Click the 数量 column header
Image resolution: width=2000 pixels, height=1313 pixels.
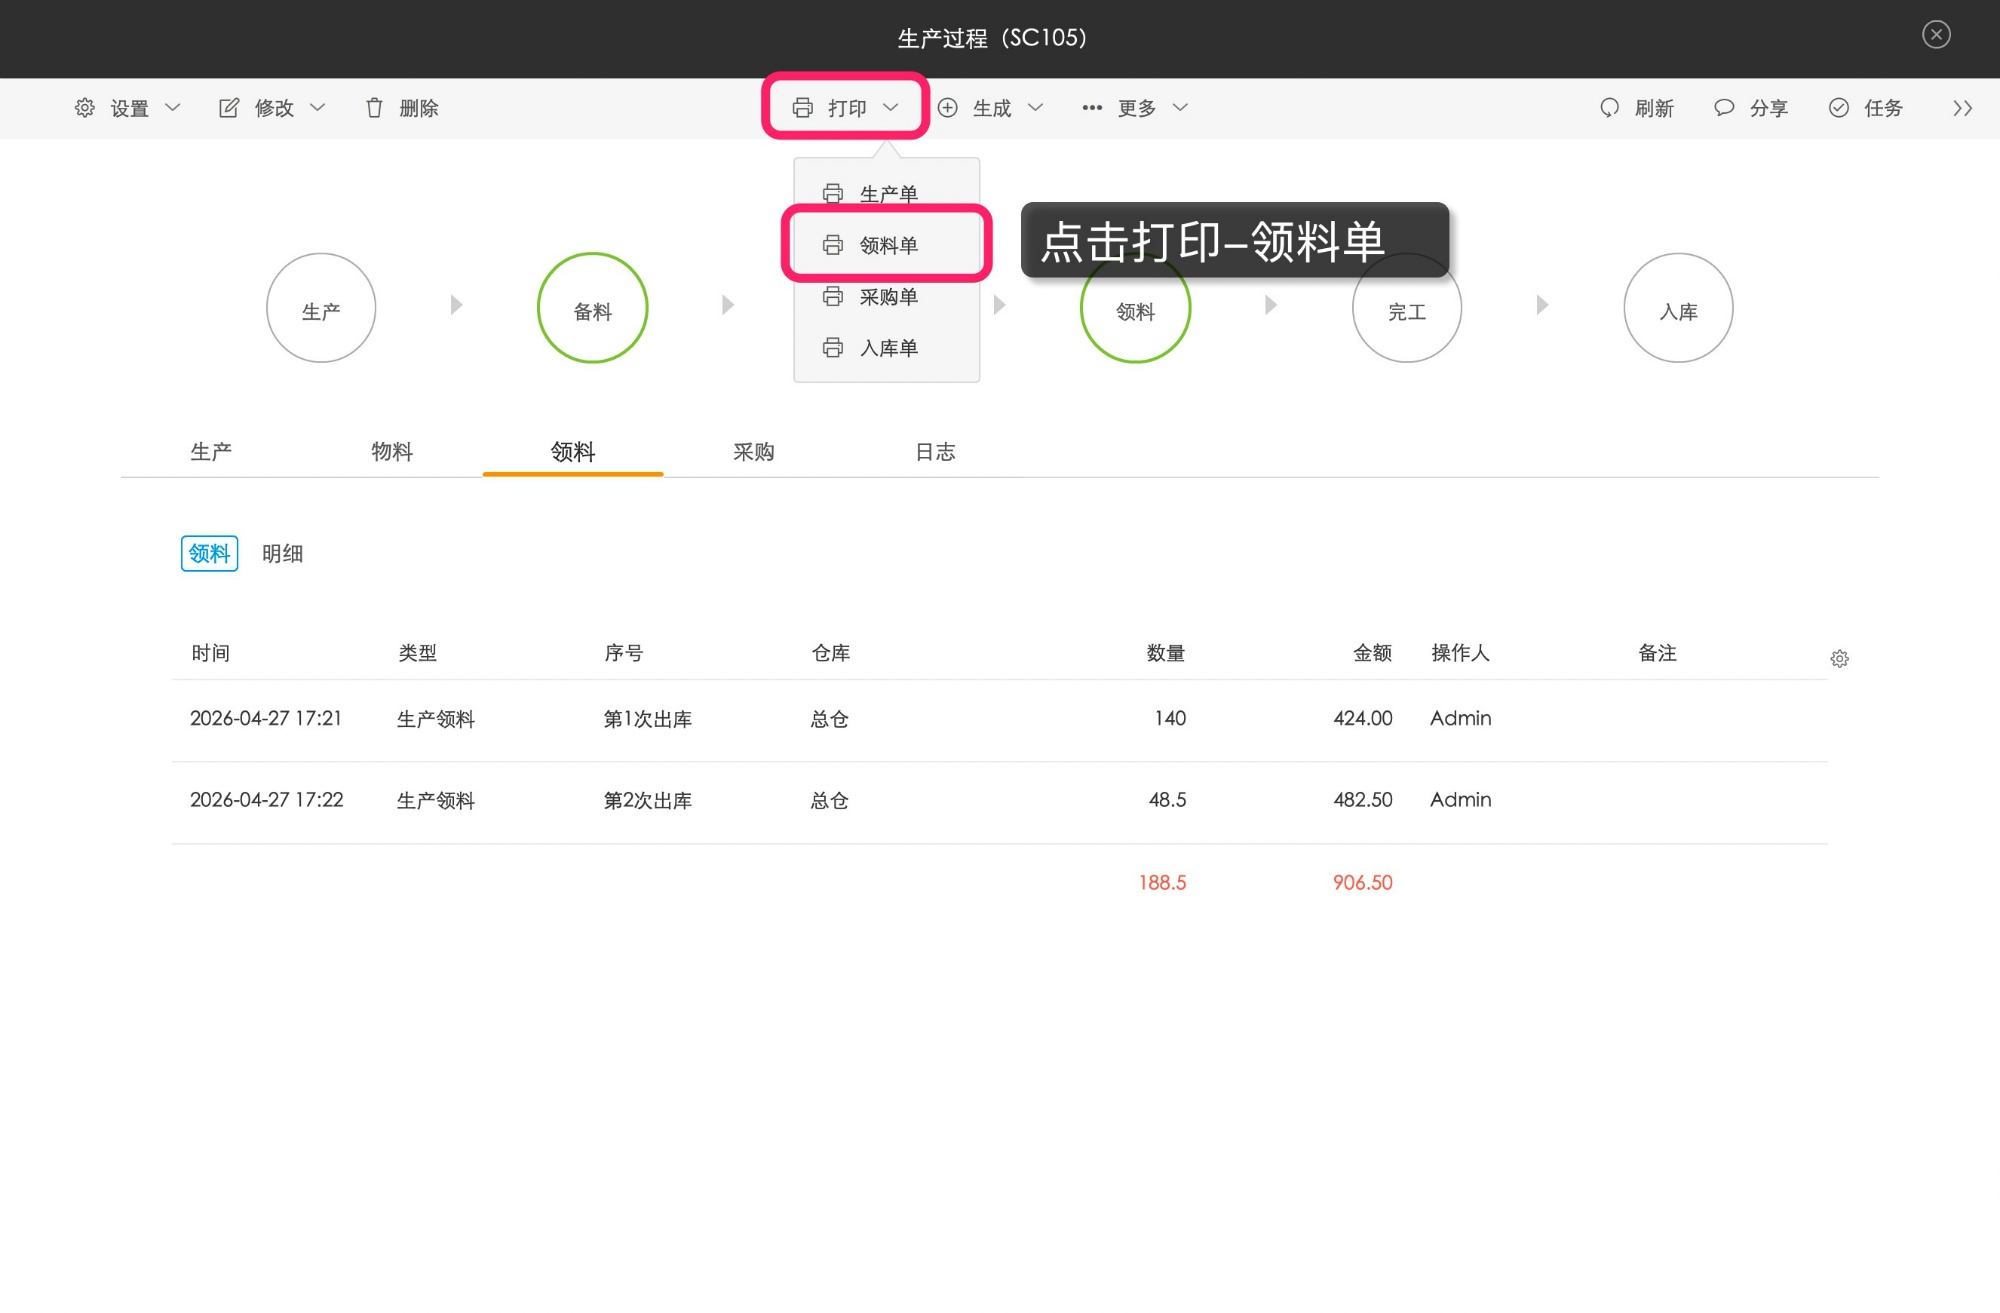(1166, 653)
